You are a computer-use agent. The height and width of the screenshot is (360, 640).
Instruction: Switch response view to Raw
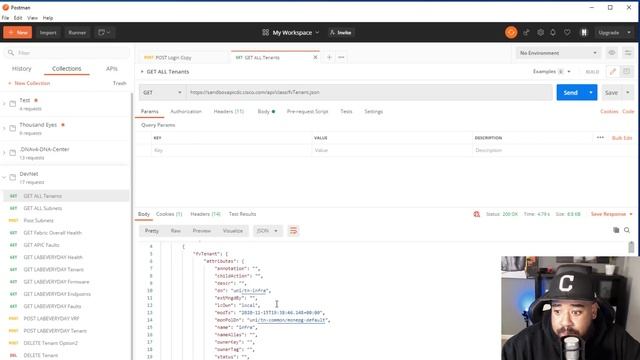(x=176, y=231)
